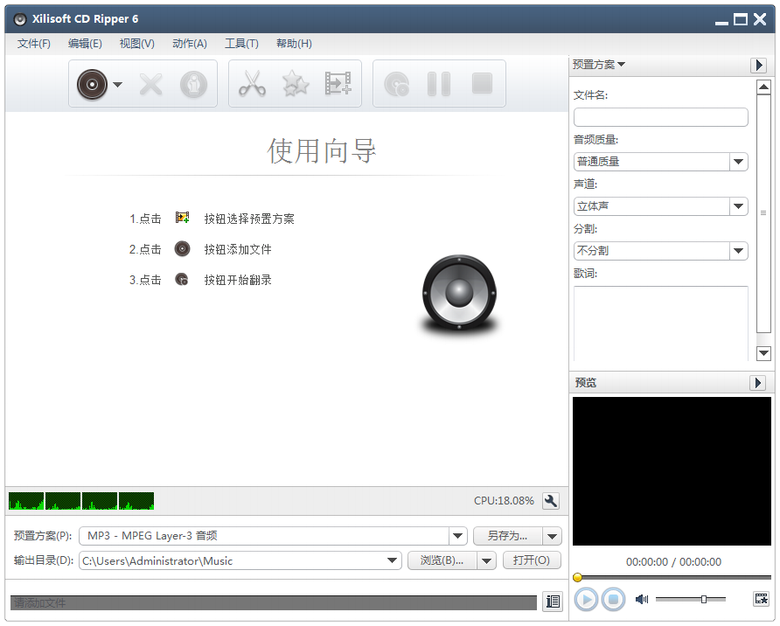780x626 pixels.
Task: Click the add profile filmstrip icon
Action: point(338,83)
